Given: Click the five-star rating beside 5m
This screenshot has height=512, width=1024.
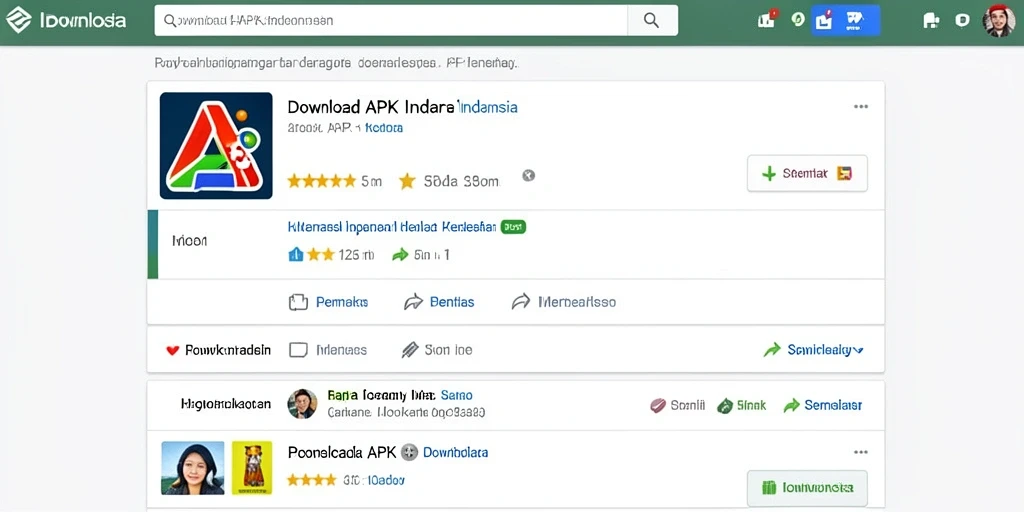Looking at the screenshot, I should pyautogui.click(x=322, y=181).
